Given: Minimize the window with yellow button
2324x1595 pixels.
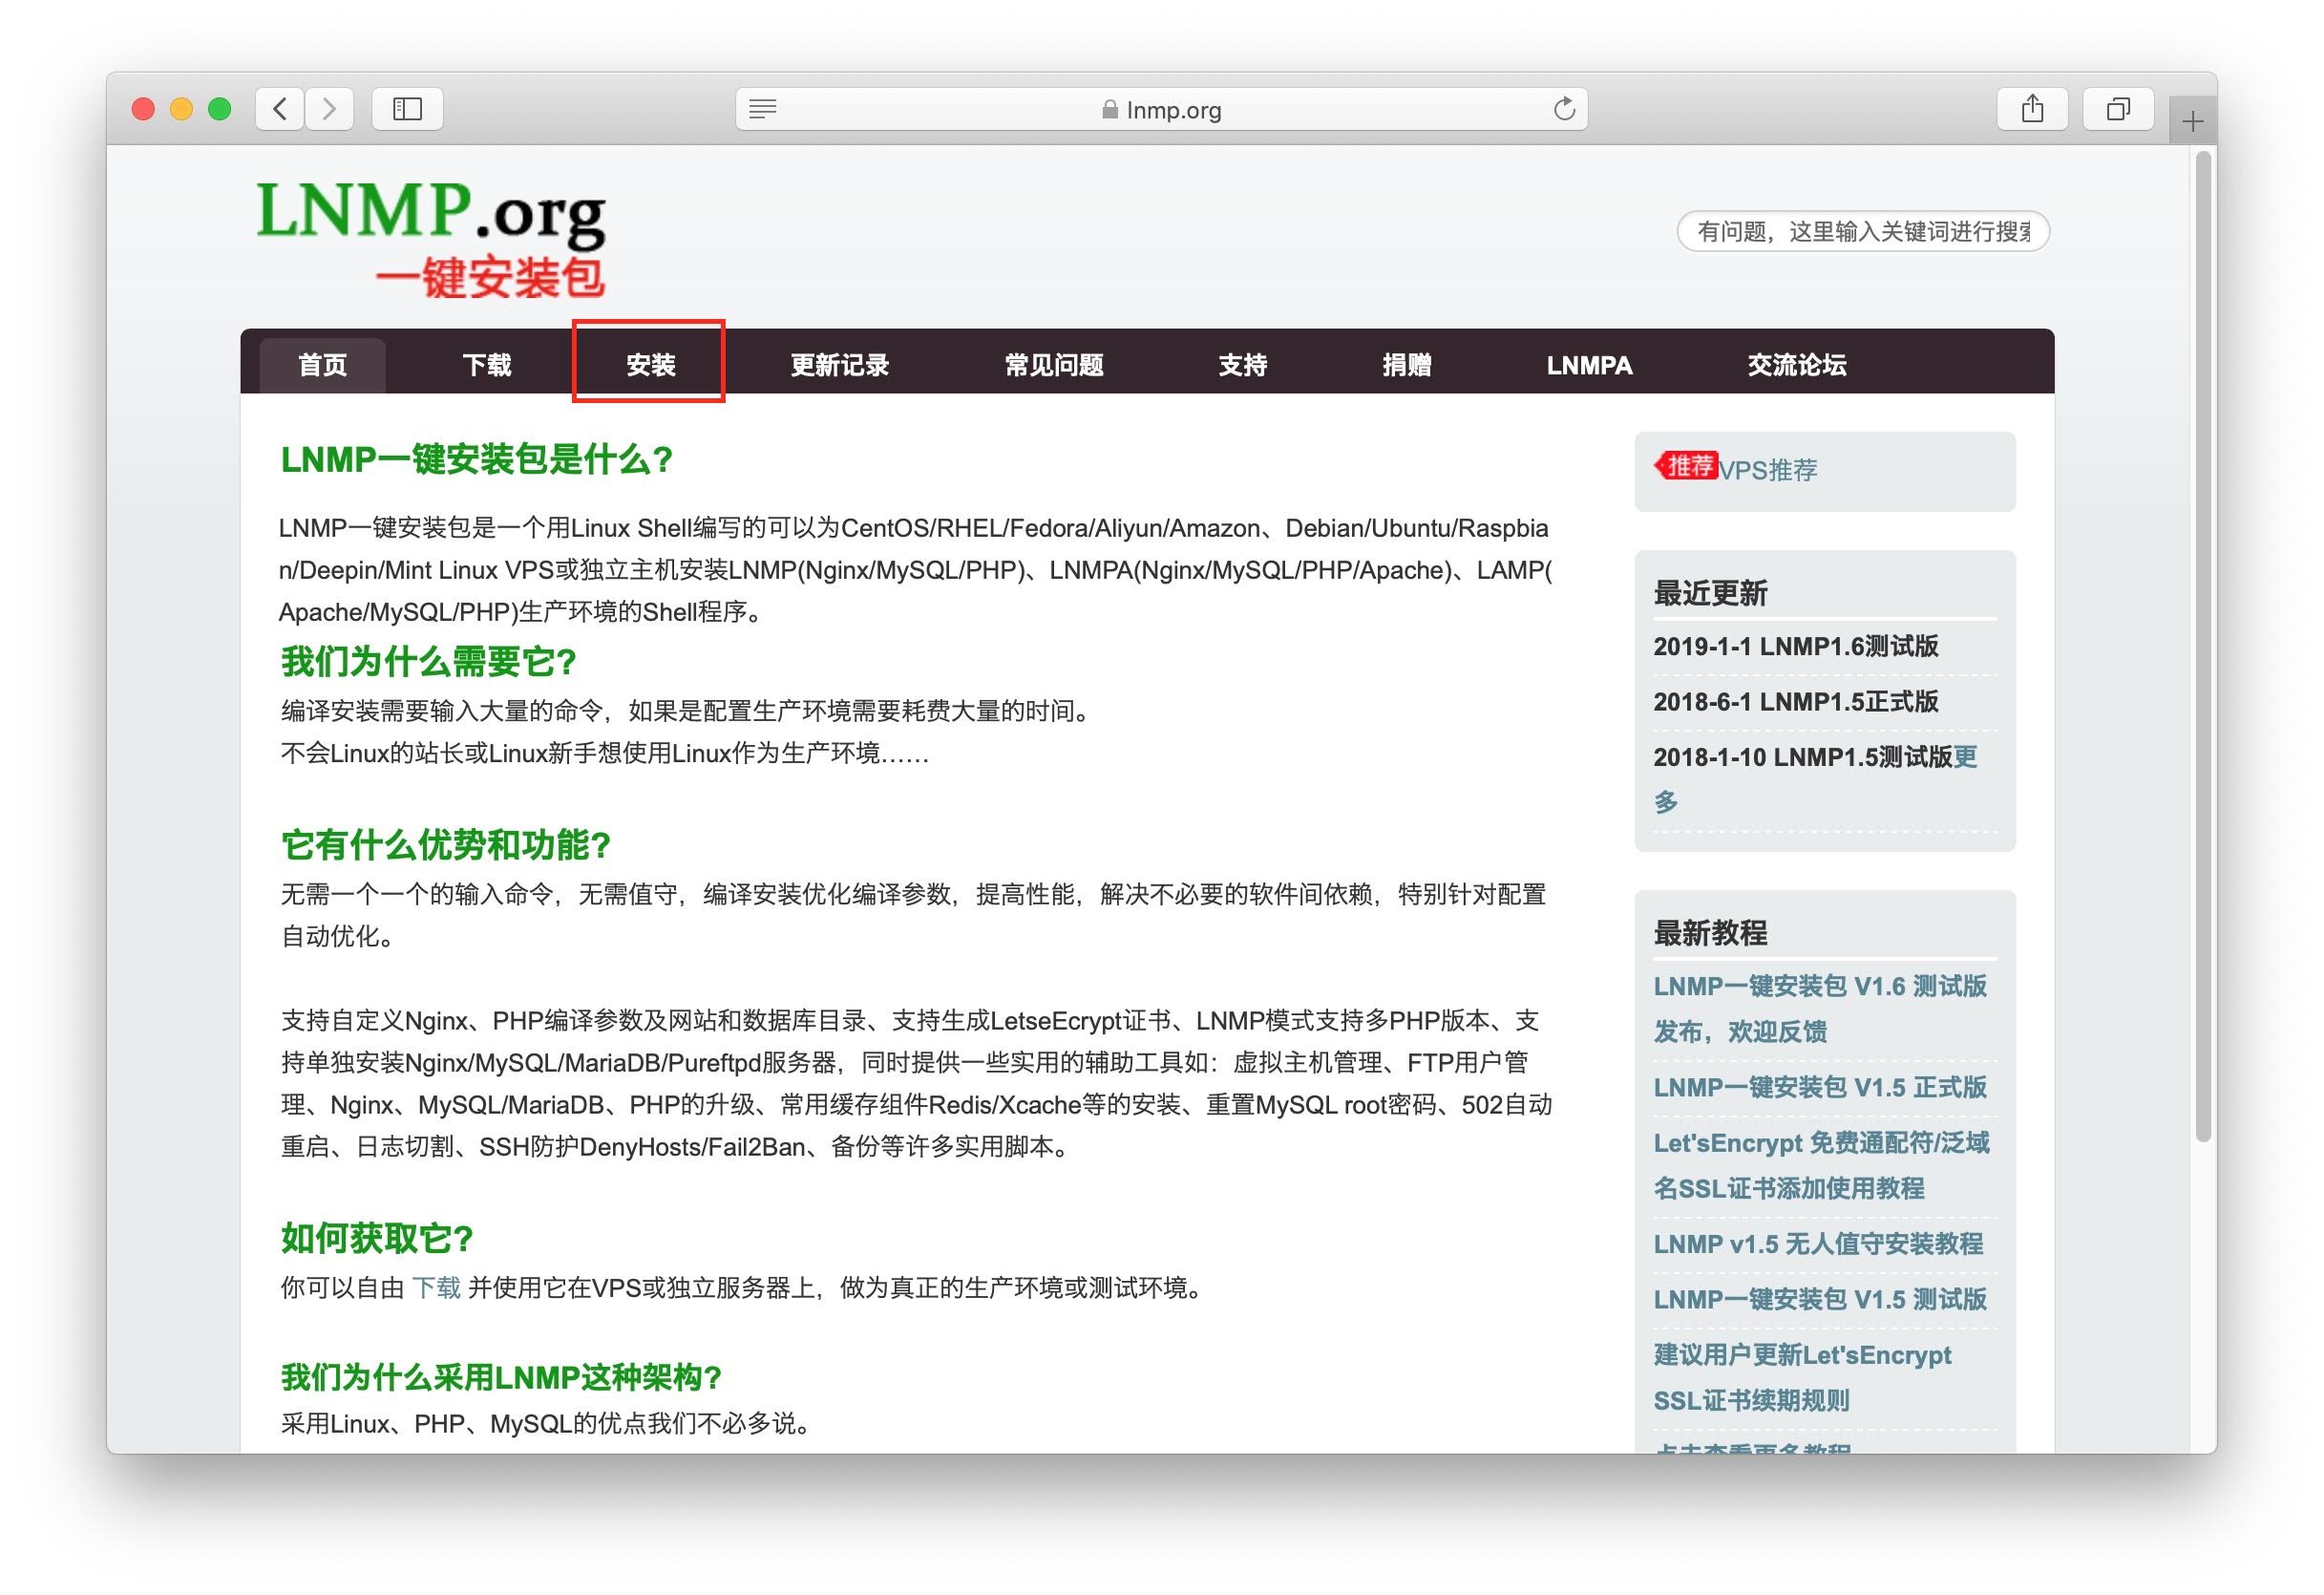Looking at the screenshot, I should click(181, 109).
